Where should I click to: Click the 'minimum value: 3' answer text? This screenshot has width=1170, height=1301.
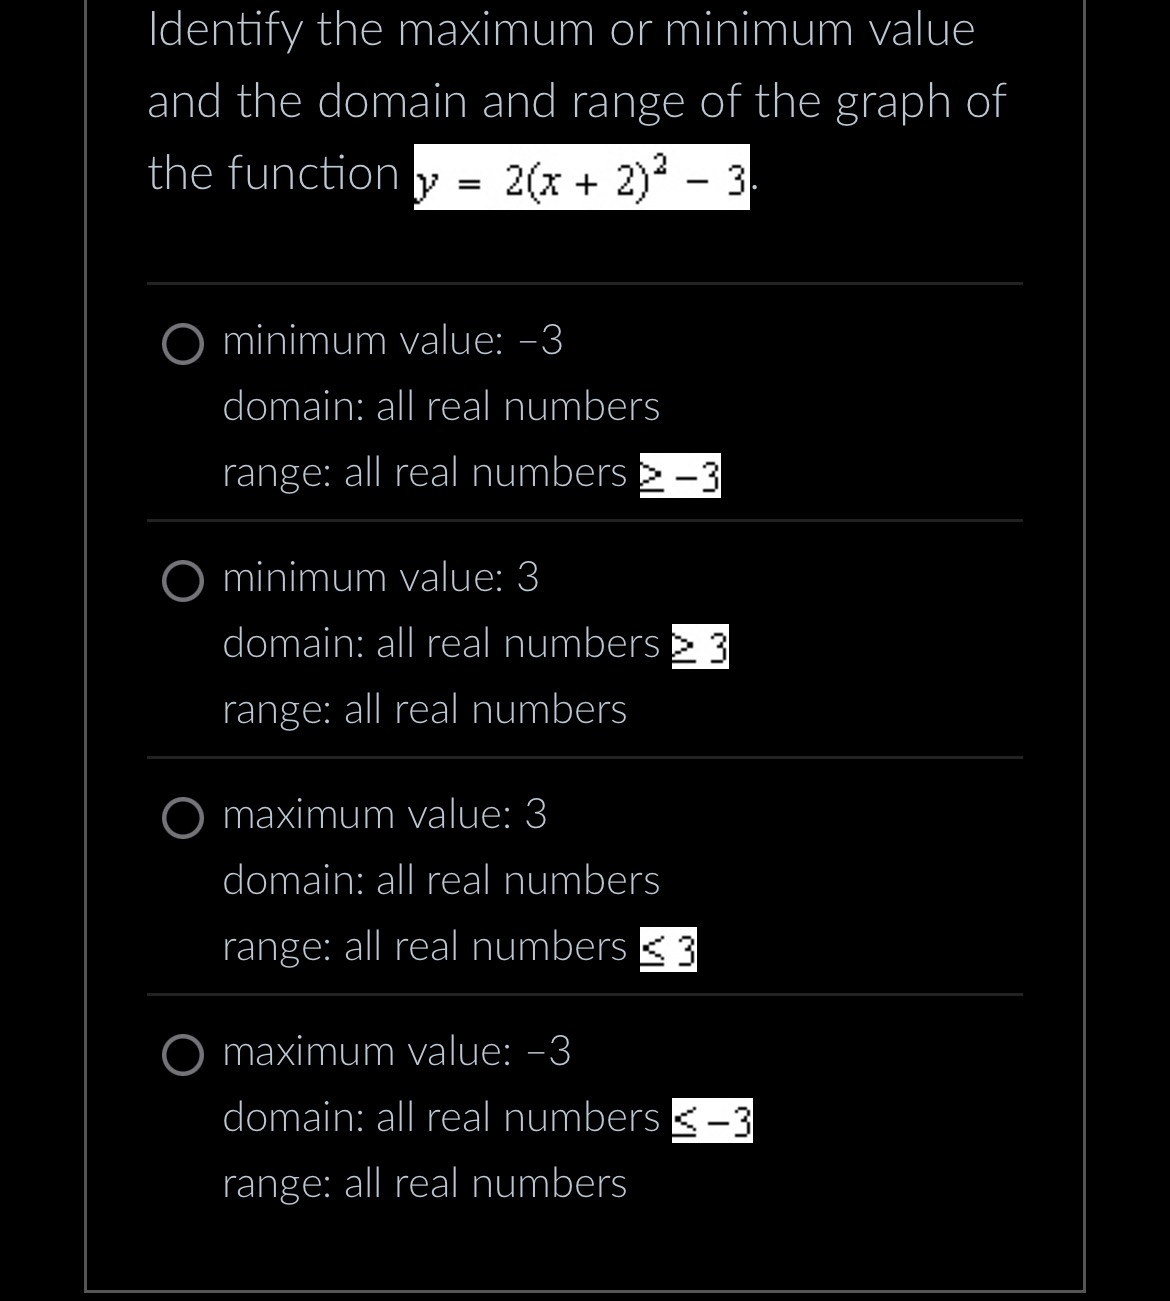381,578
